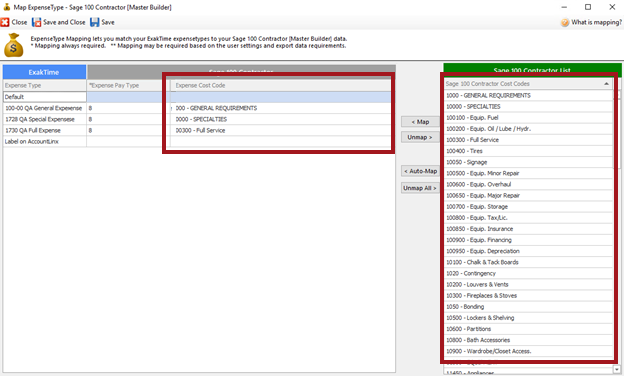Click the Save and Close disk icon

tap(37, 22)
